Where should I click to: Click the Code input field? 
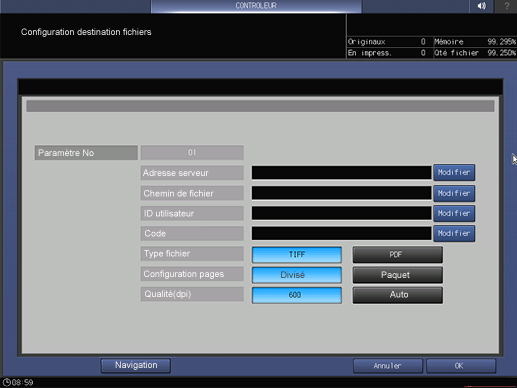341,233
